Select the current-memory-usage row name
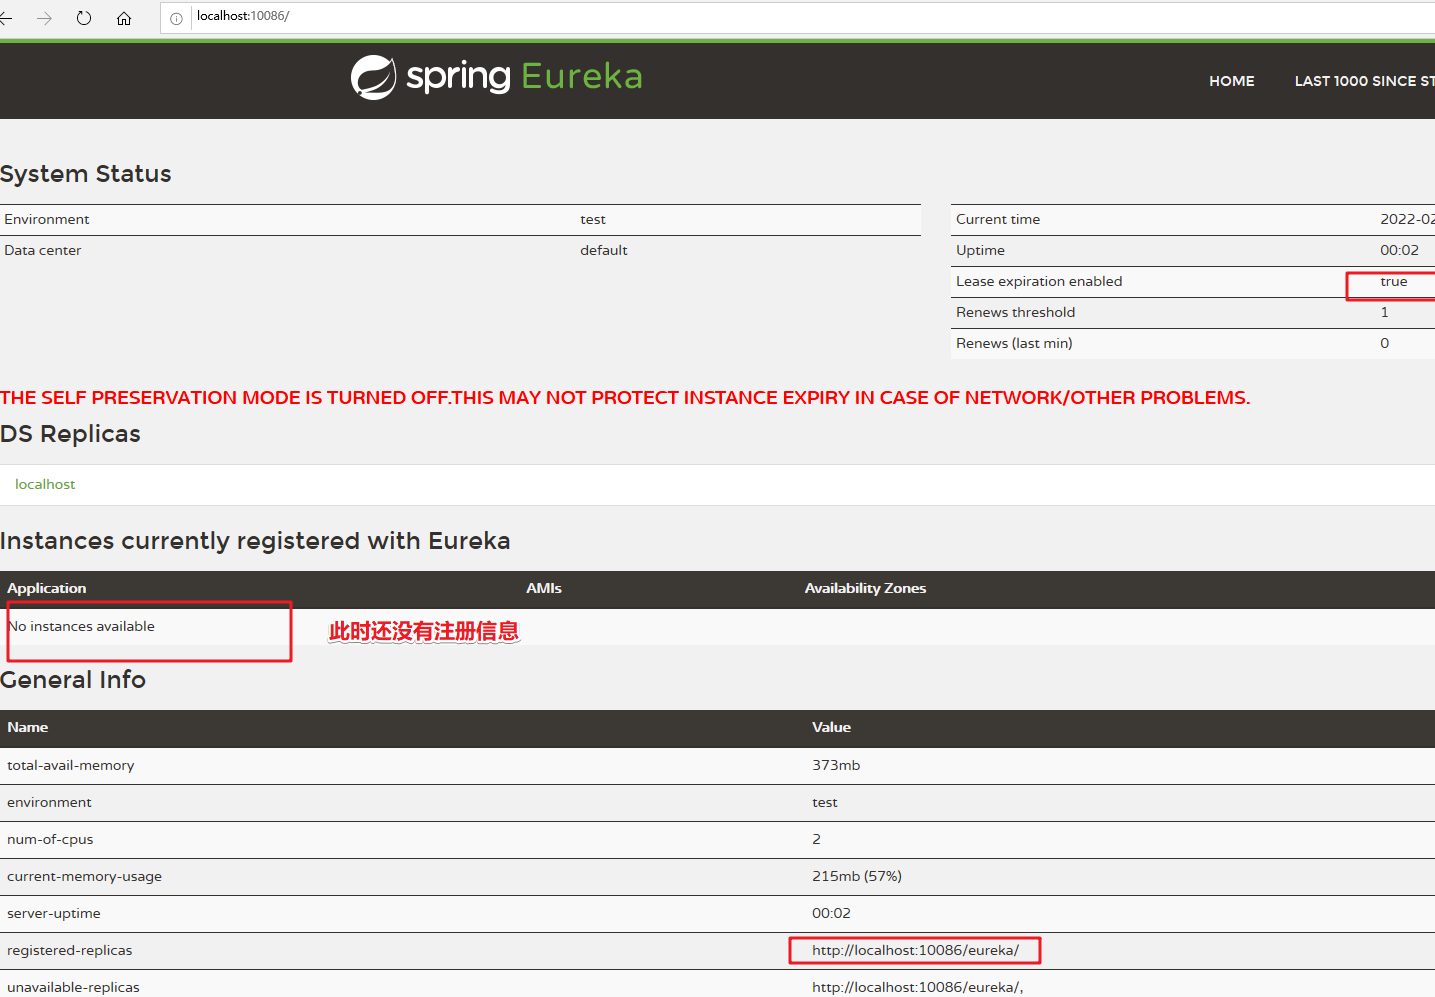 (84, 876)
